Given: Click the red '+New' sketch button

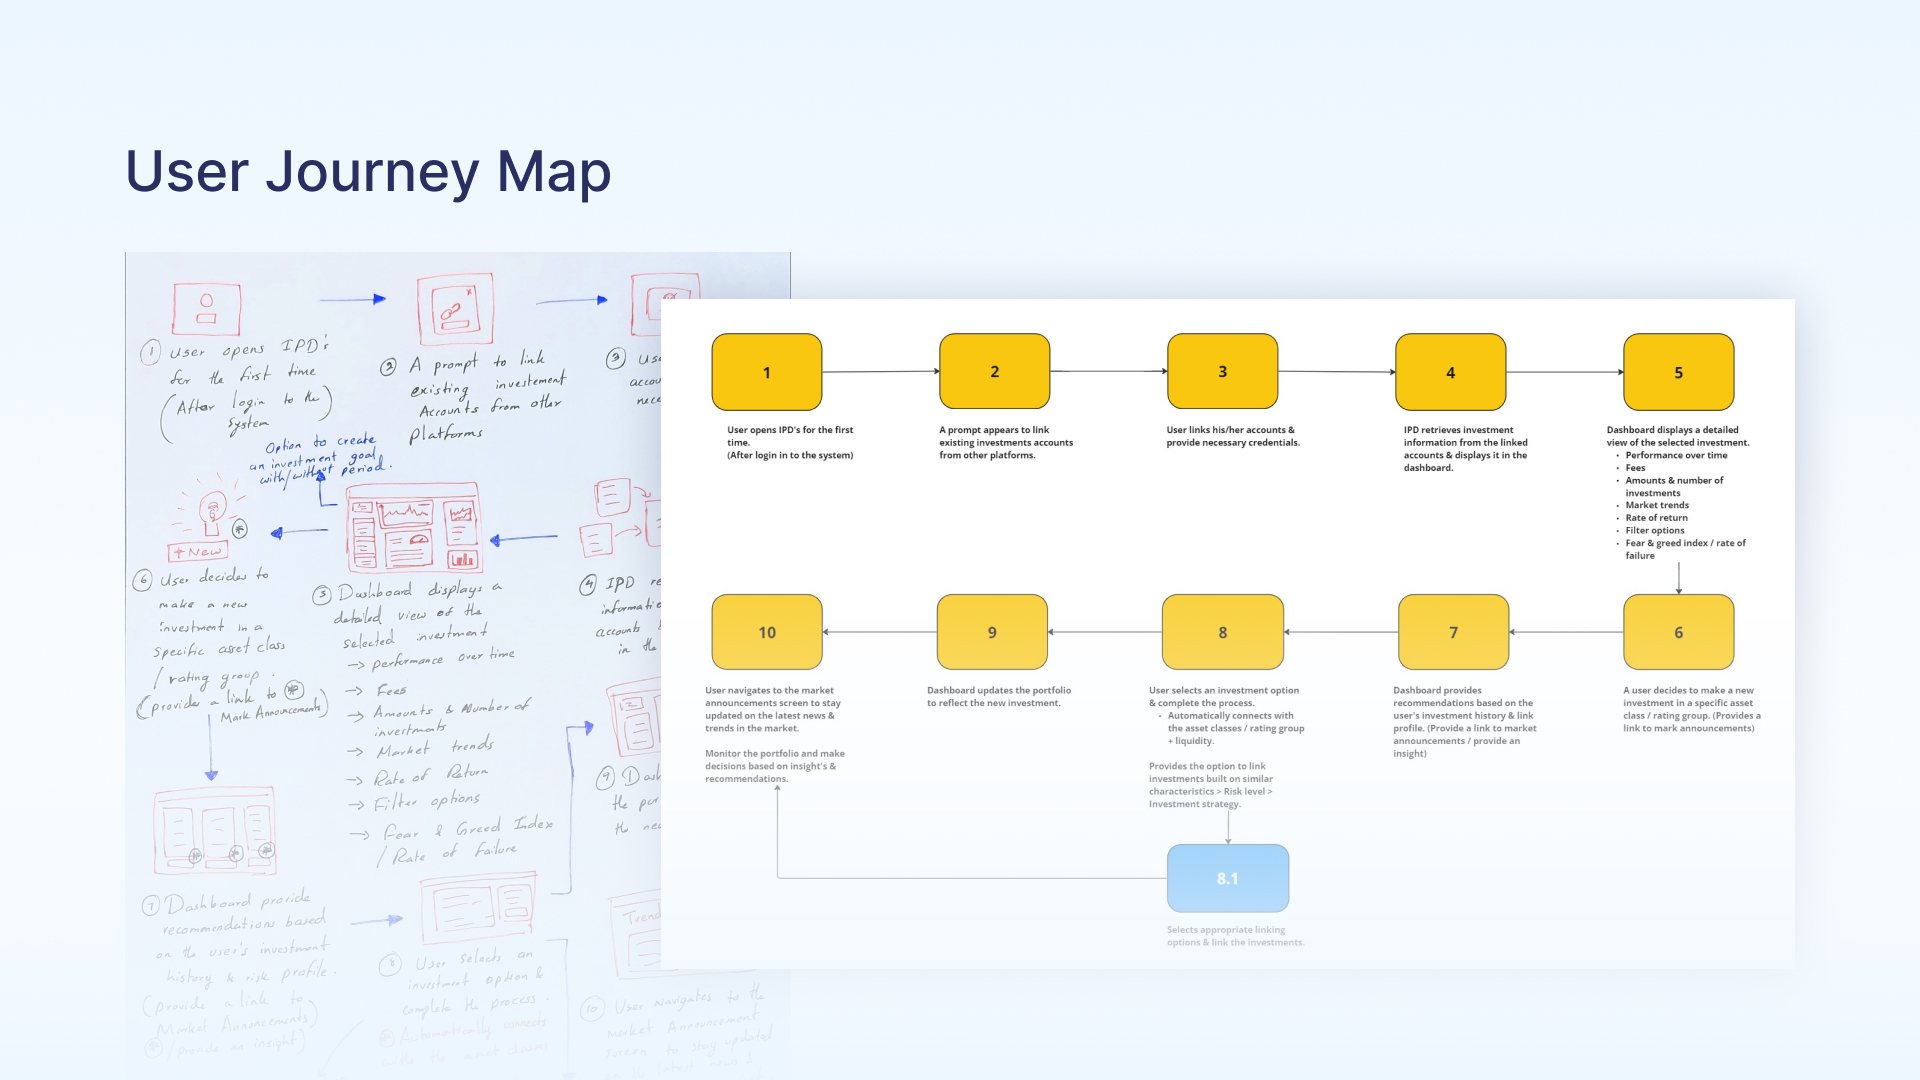Looking at the screenshot, I should click(x=198, y=552).
